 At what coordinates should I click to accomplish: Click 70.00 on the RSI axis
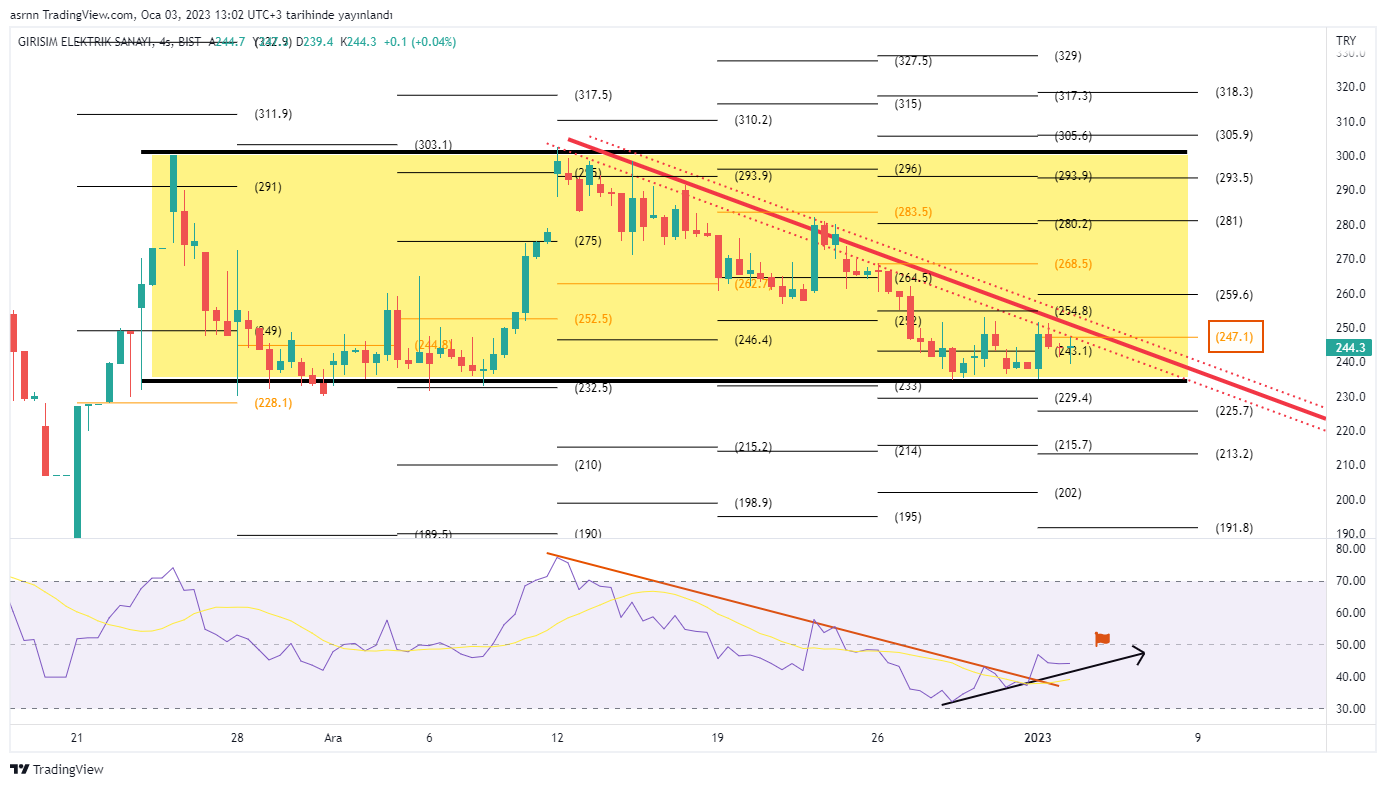pos(1349,581)
